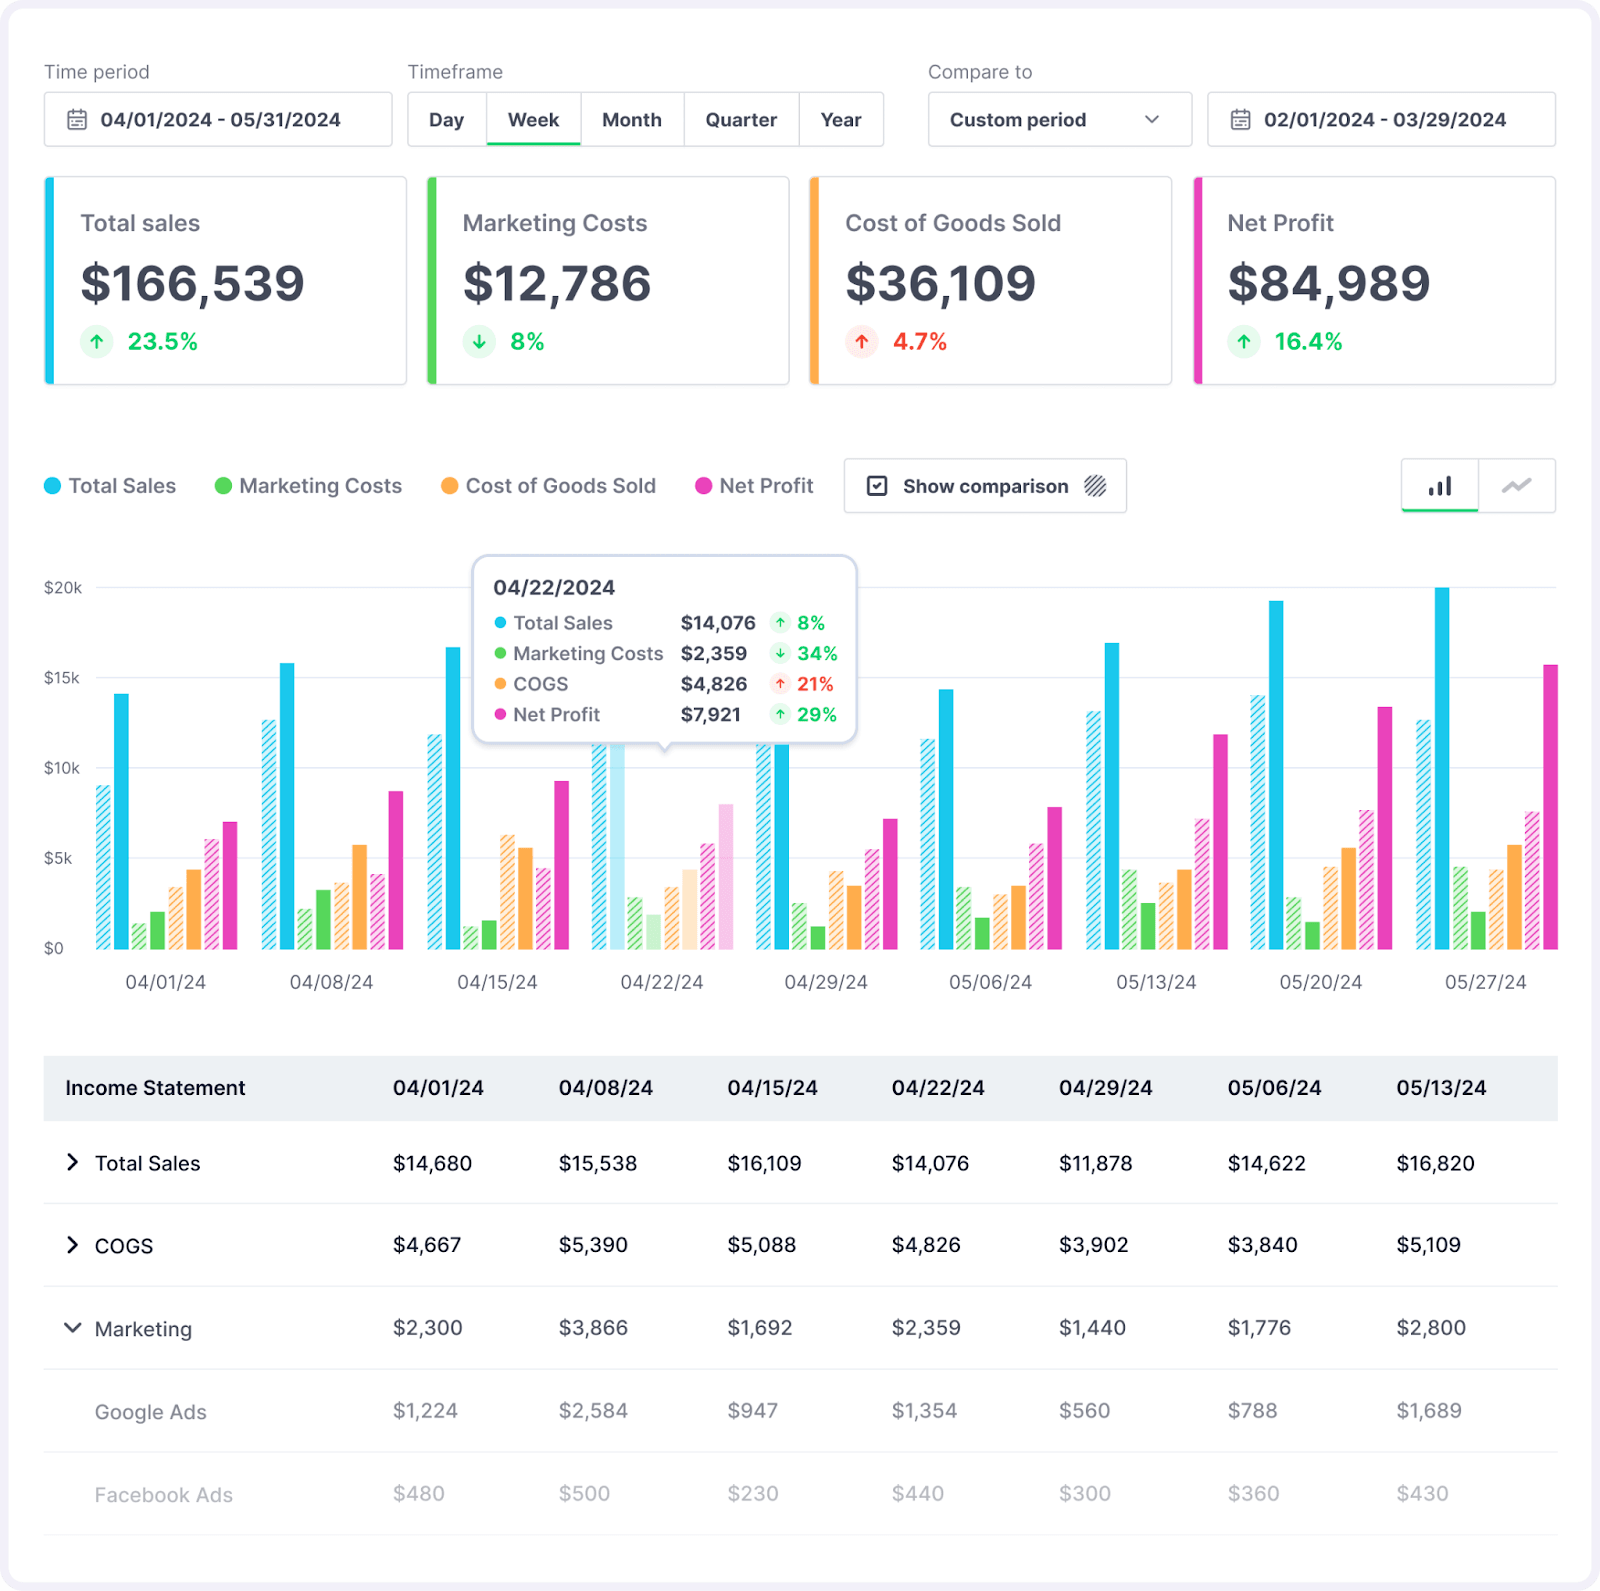This screenshot has width=1600, height=1591.
Task: Toggle Marketing Costs series in legend
Action: point(309,486)
